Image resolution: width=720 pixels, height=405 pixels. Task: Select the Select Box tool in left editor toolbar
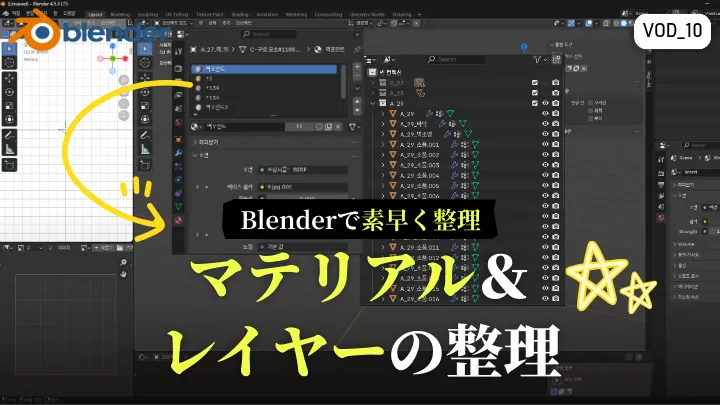coord(9,48)
